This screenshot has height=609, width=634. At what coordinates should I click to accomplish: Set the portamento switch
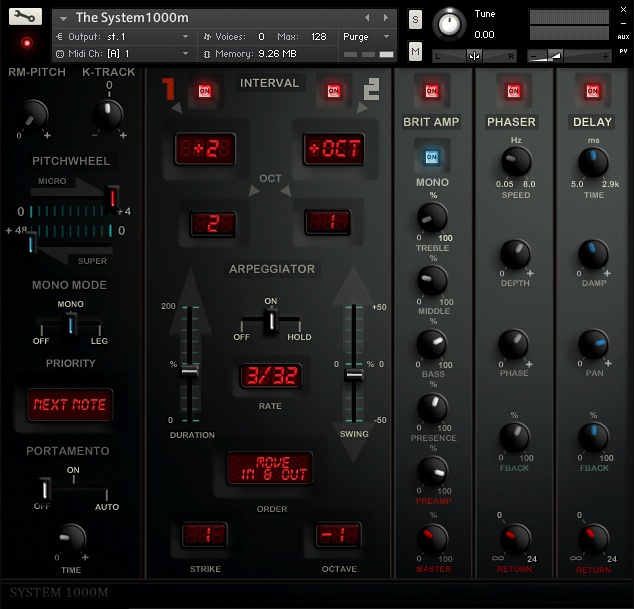click(44, 488)
